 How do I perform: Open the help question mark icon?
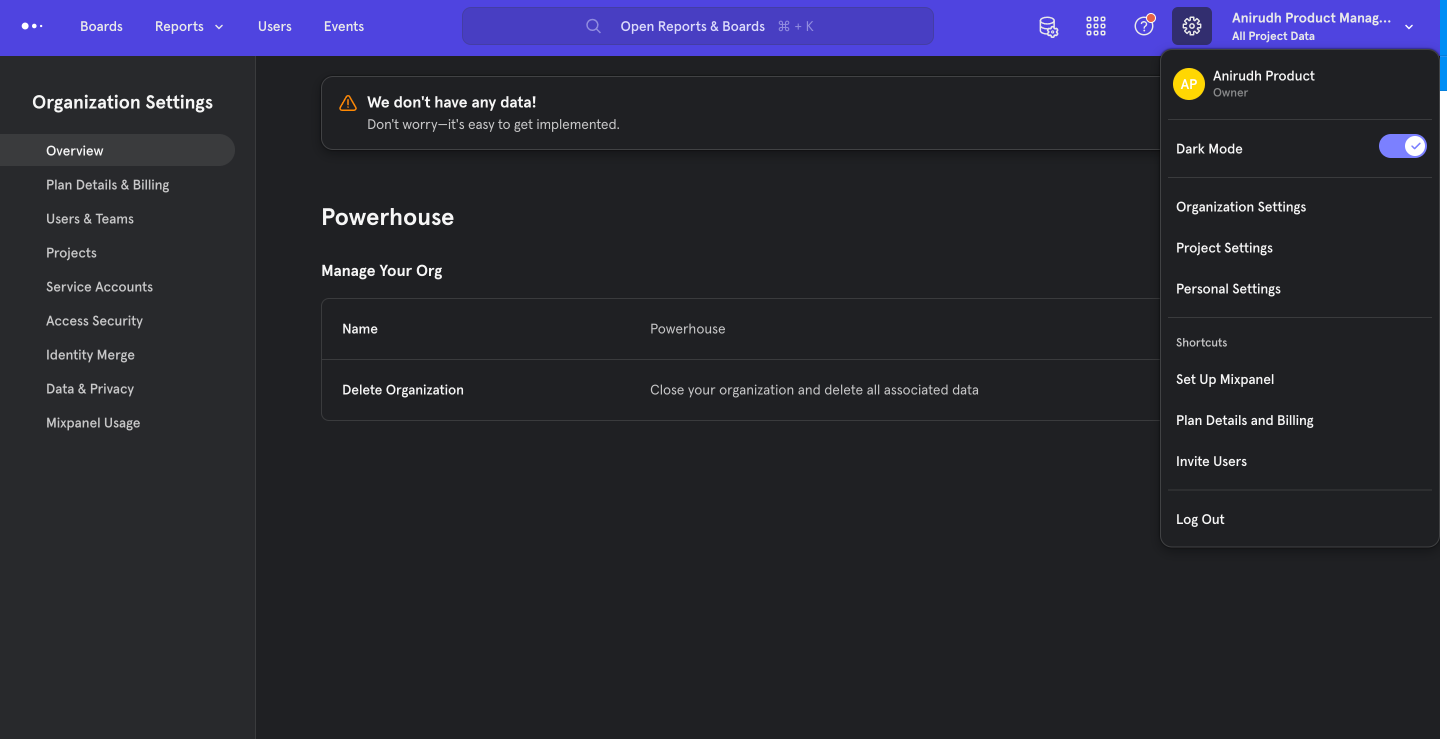coord(1144,26)
